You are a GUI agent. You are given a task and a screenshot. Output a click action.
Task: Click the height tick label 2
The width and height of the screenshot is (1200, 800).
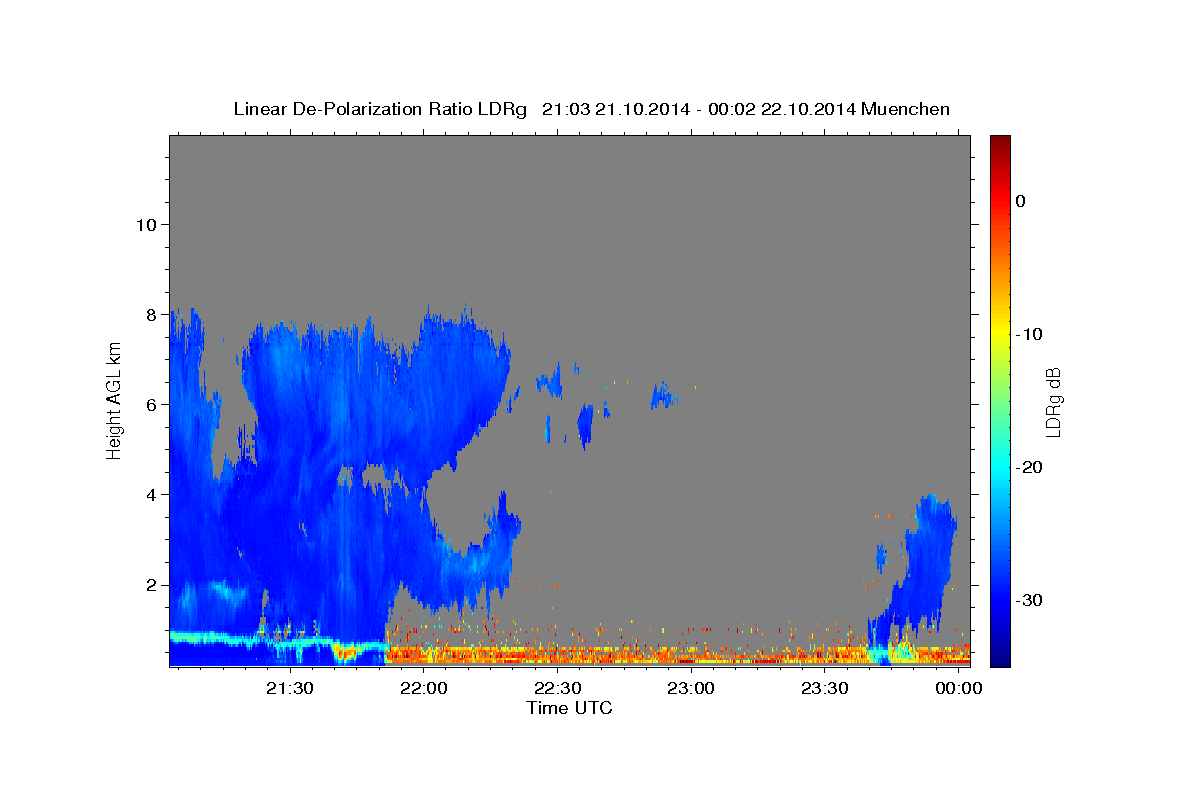150,584
